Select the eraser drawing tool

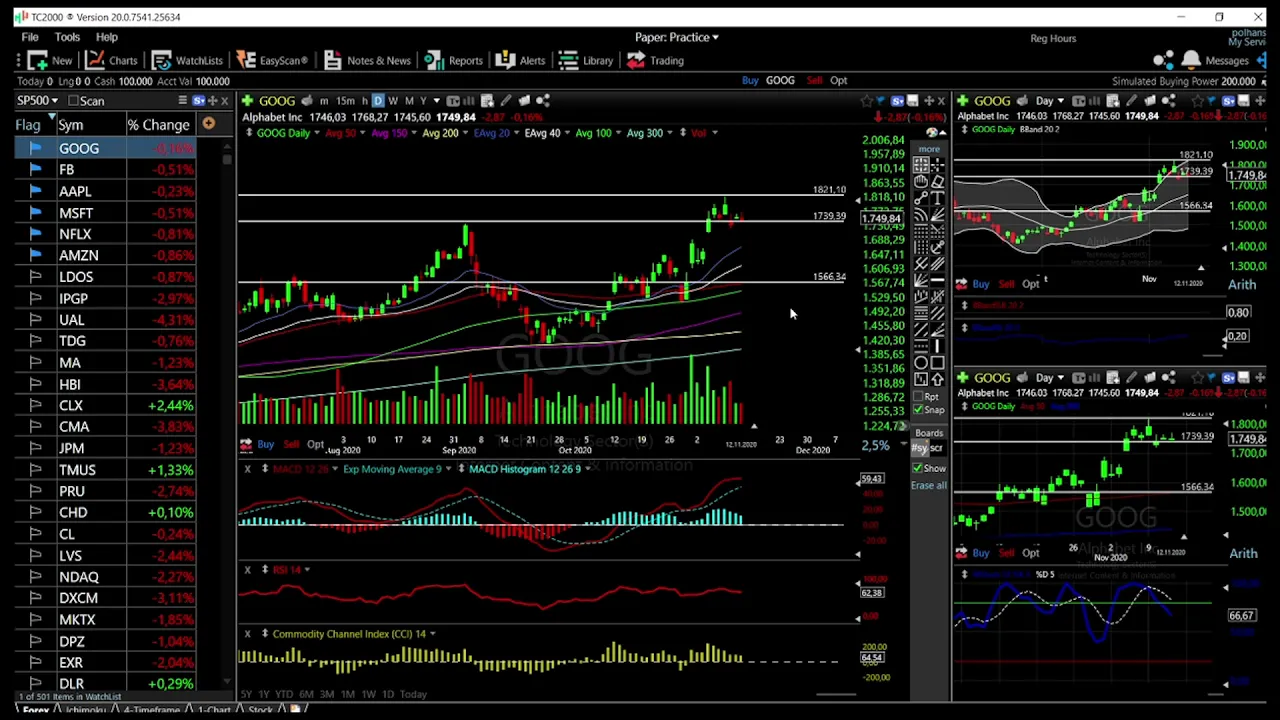[937, 181]
